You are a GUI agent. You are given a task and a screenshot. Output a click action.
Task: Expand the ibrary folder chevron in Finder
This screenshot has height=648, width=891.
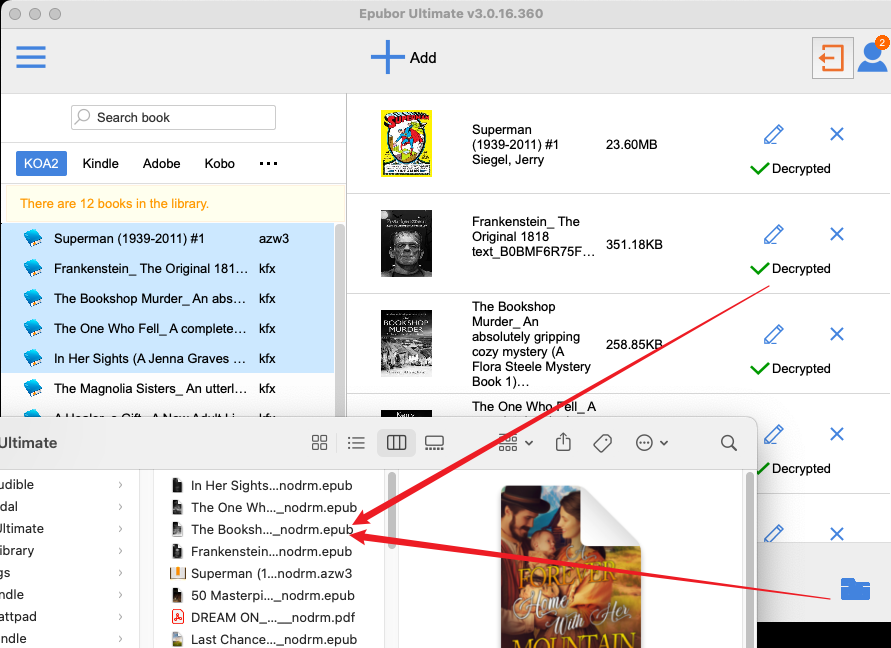(120, 551)
